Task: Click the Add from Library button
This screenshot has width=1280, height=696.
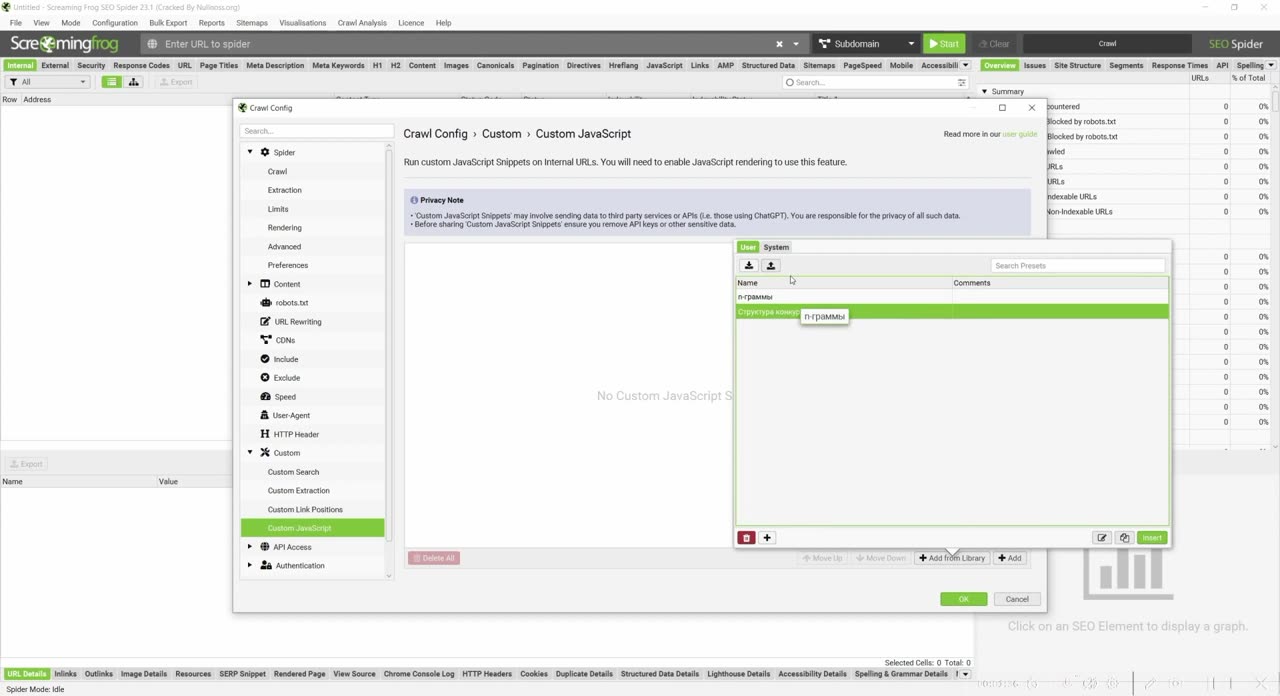Action: click(953, 558)
